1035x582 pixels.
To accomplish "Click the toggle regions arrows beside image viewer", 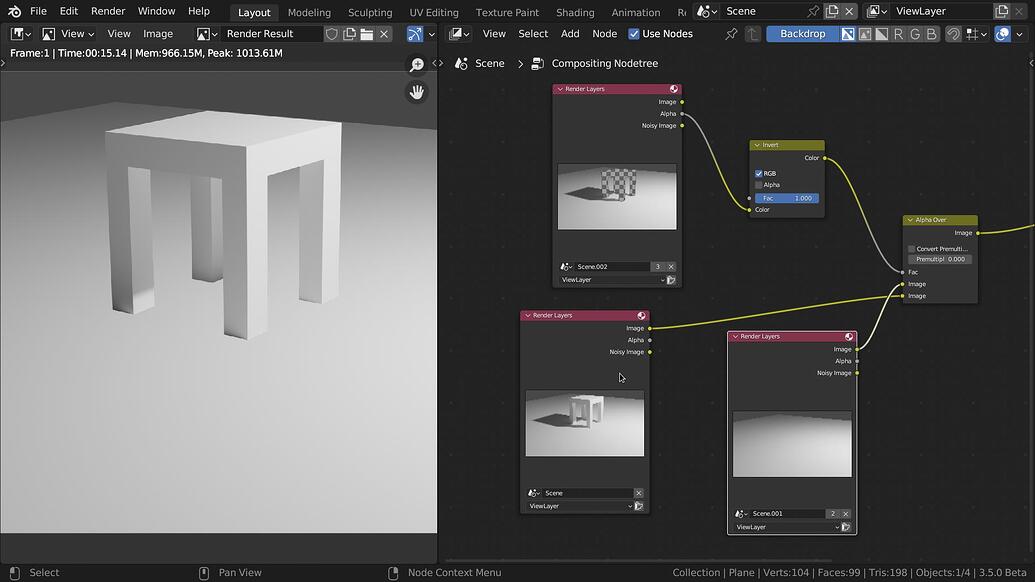I will pyautogui.click(x=438, y=63).
